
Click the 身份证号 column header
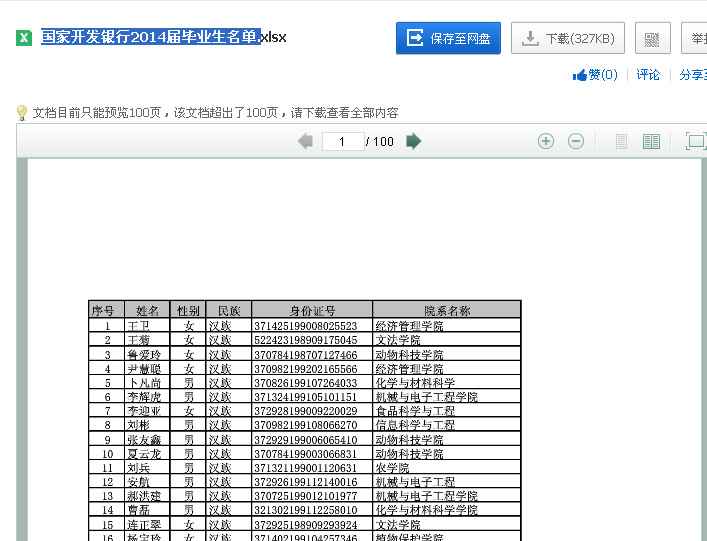[x=312, y=310]
